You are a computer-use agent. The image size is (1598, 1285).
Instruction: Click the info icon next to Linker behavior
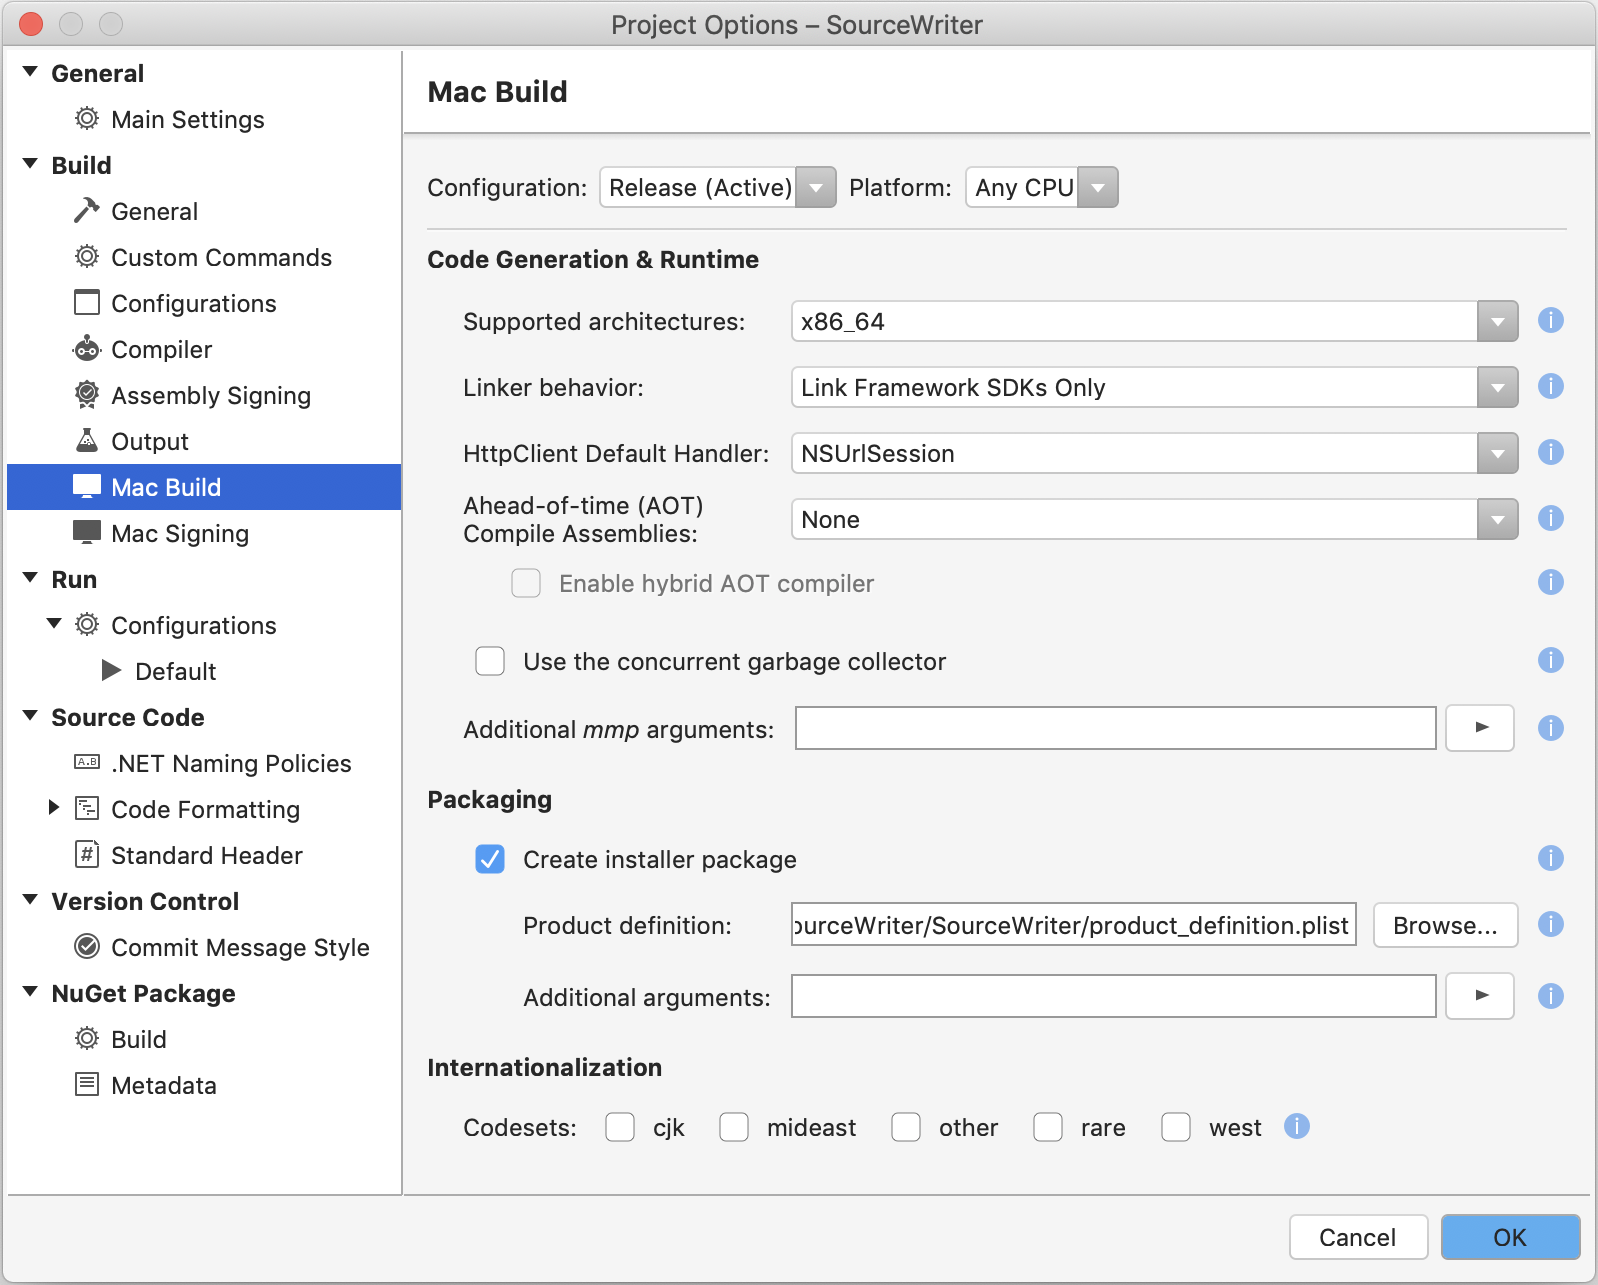coord(1550,387)
